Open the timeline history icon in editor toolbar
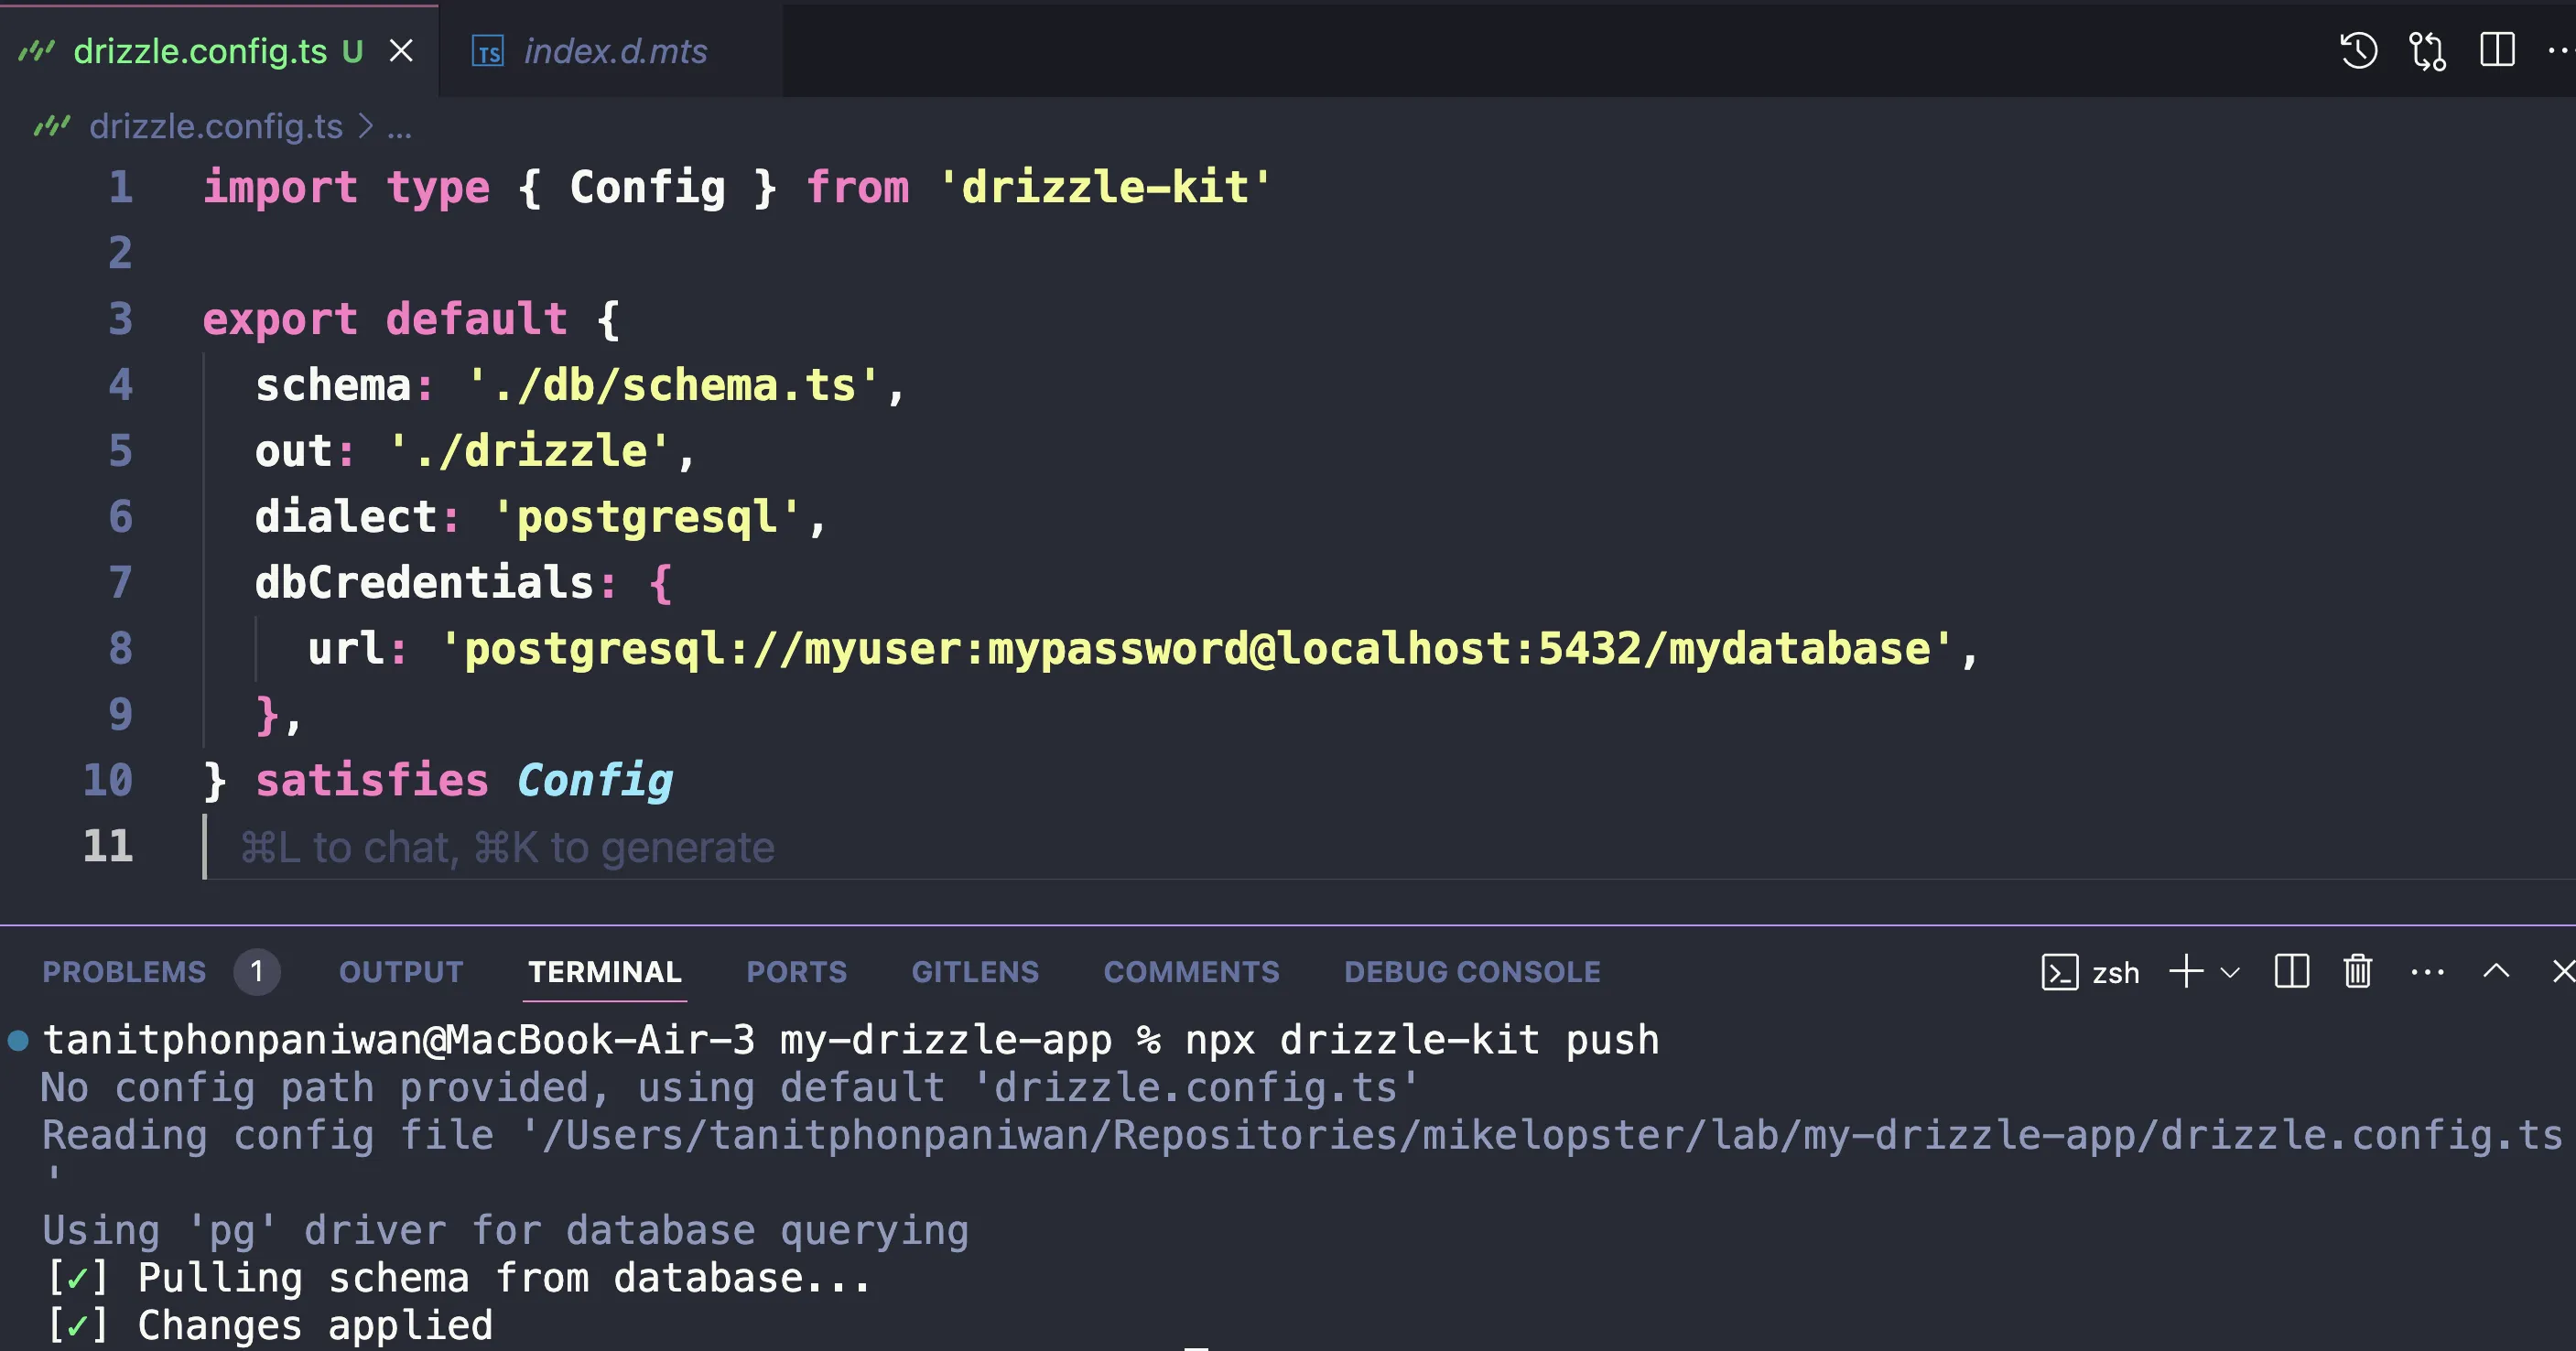Screen dimensions: 2576x1351 click(2358, 50)
